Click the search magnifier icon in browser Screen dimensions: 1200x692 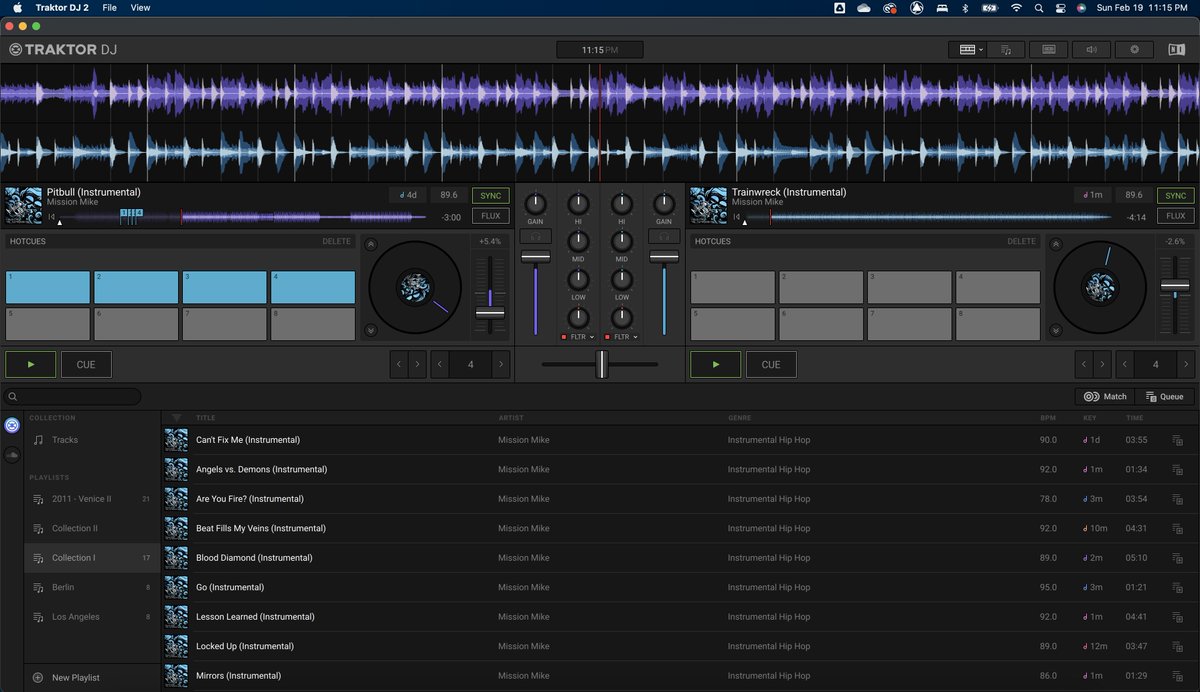13,397
